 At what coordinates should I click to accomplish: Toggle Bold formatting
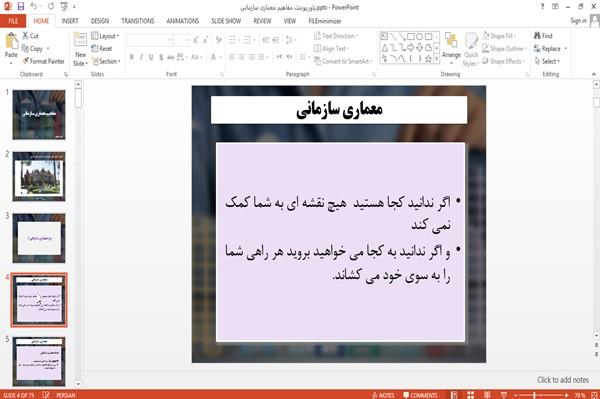(x=132, y=57)
